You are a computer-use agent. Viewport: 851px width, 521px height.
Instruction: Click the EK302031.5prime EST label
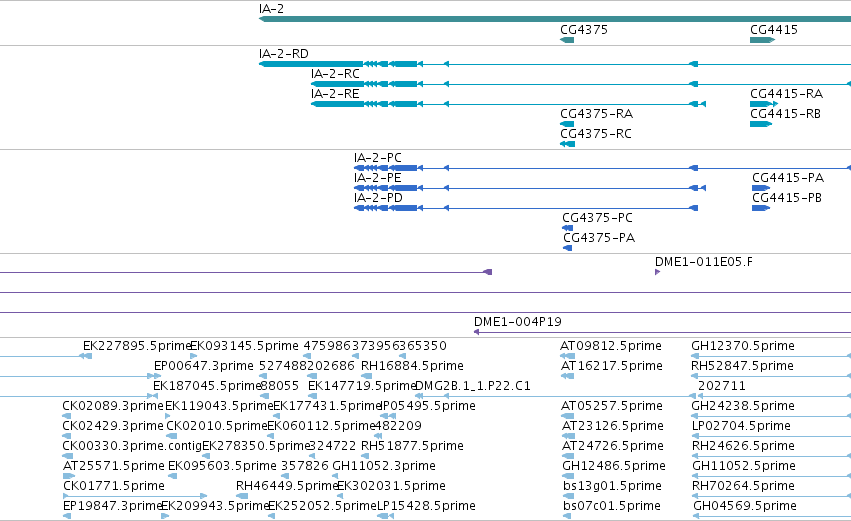pos(391,486)
